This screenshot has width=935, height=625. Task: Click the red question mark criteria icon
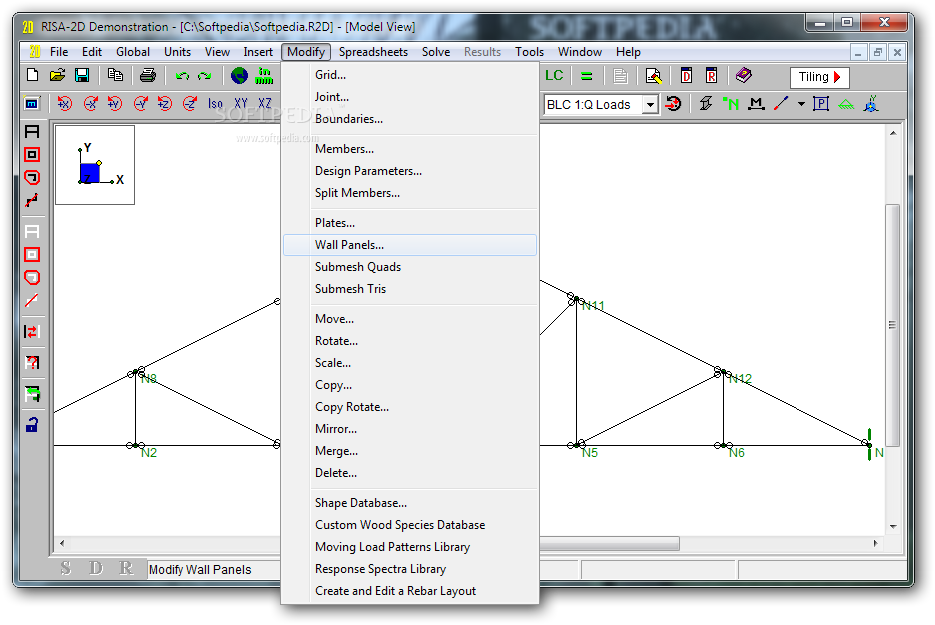(x=32, y=363)
